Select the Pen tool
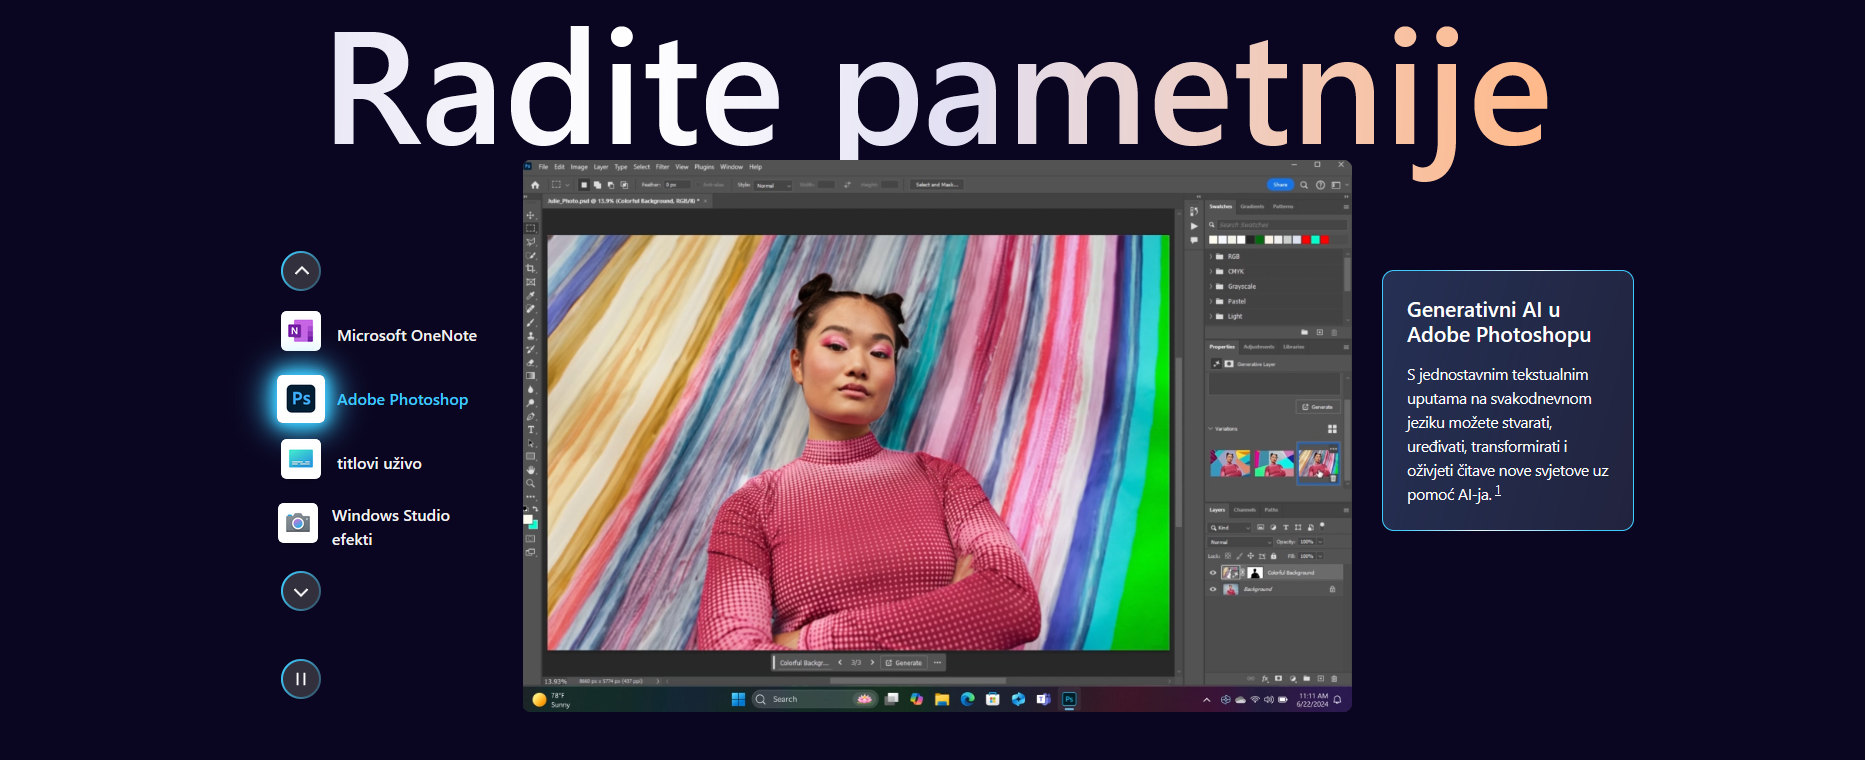 coord(531,416)
